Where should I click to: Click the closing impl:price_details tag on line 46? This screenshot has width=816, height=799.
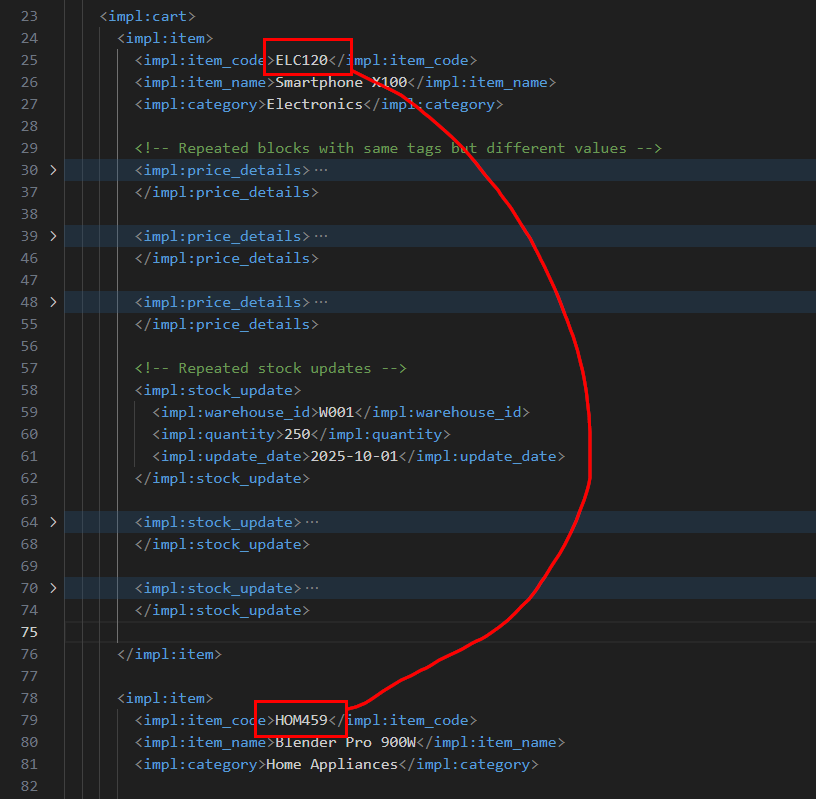tap(227, 259)
